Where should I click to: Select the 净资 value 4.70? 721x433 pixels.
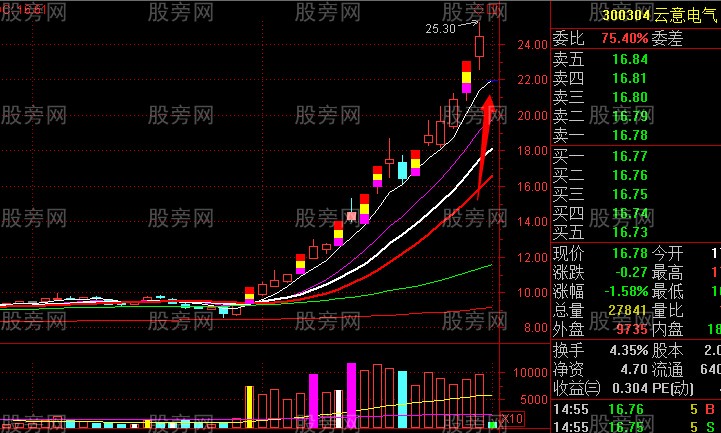point(634,370)
